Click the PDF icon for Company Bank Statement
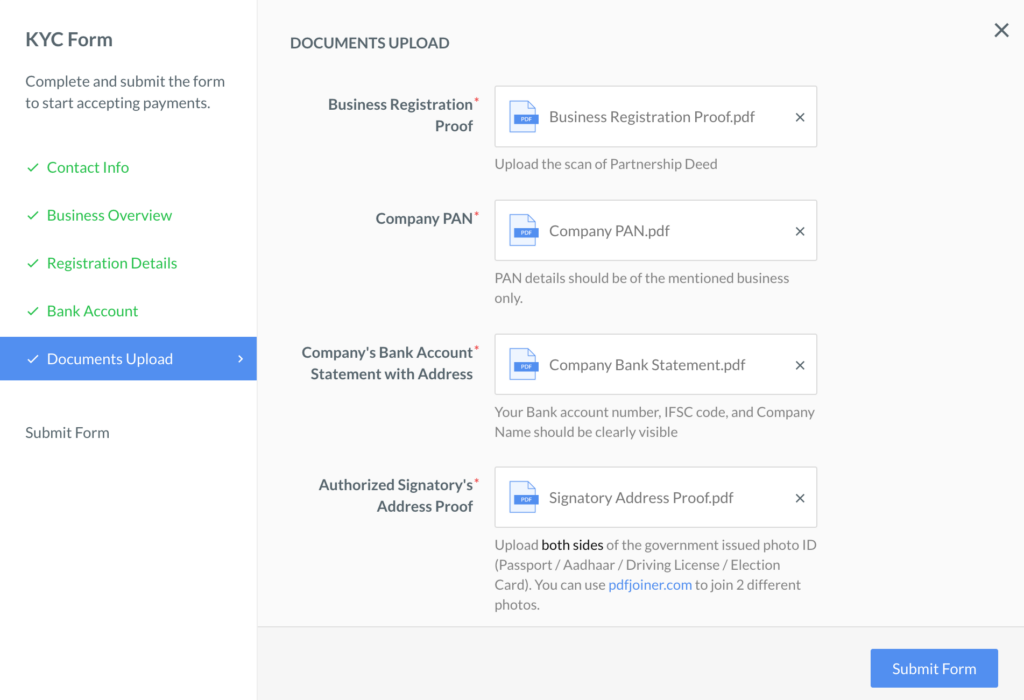Image resolution: width=1024 pixels, height=700 pixels. coord(523,364)
